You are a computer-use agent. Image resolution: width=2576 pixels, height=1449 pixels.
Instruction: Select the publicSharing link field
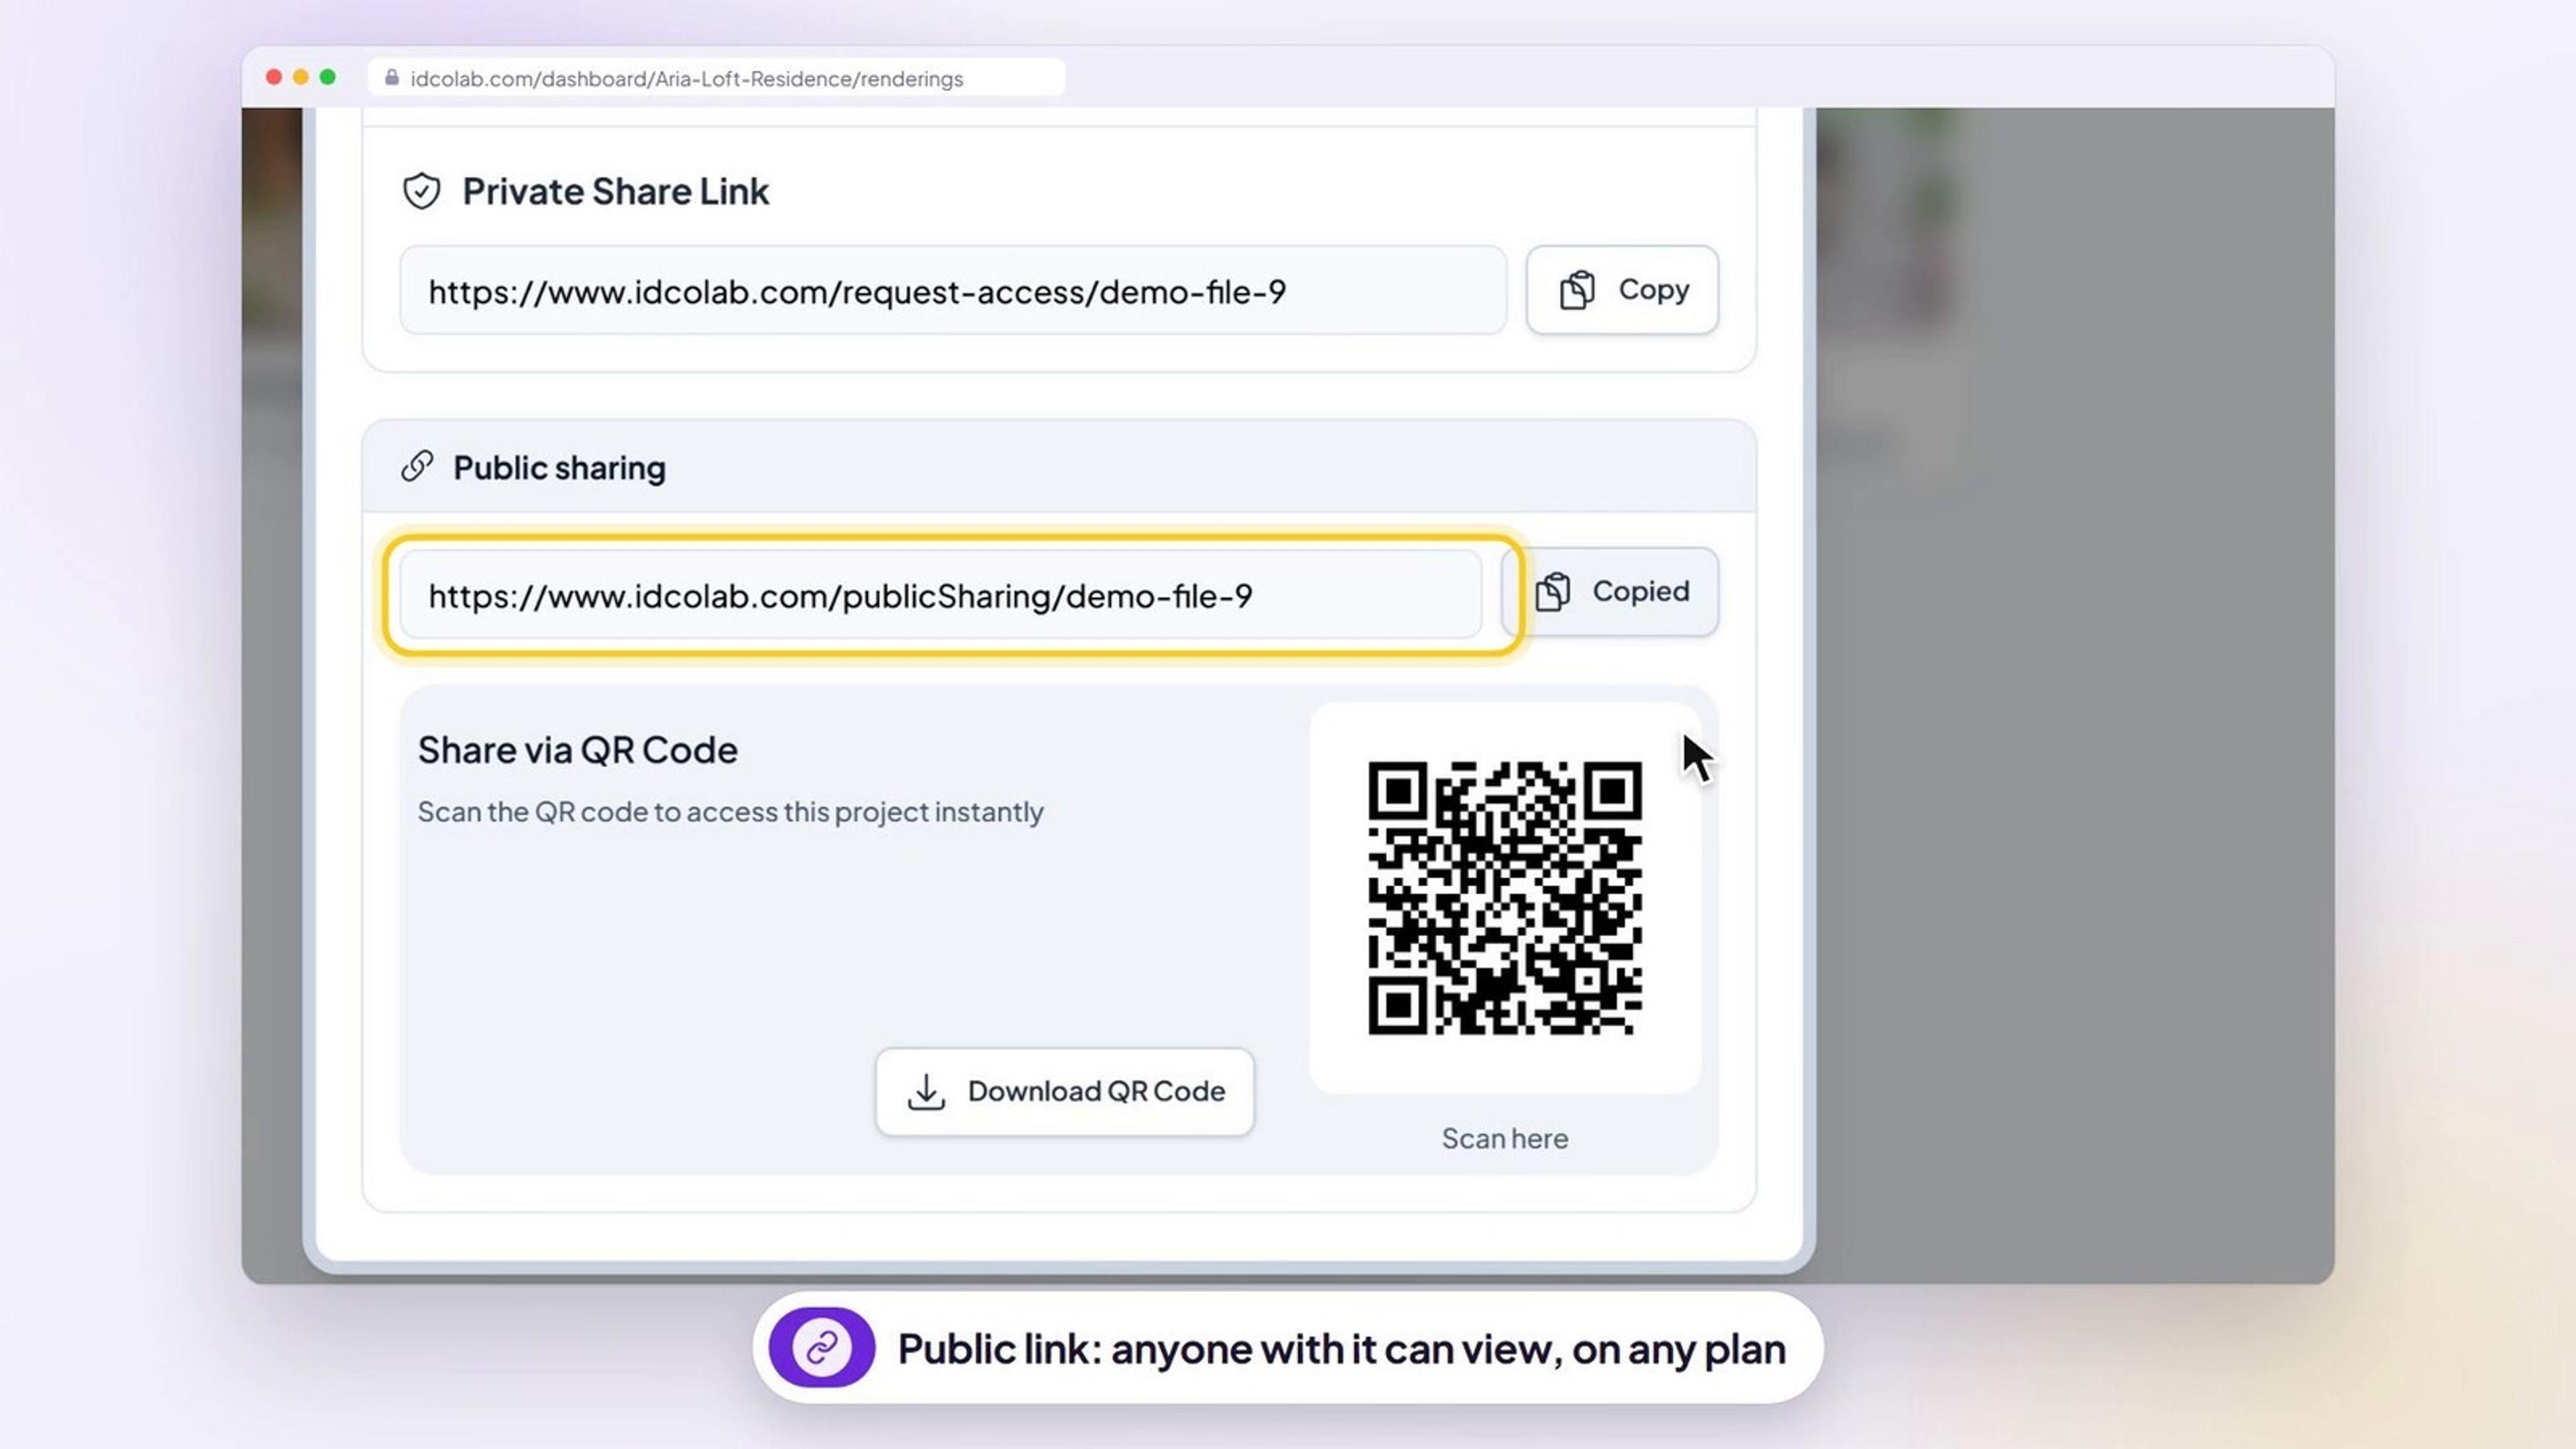click(941, 595)
